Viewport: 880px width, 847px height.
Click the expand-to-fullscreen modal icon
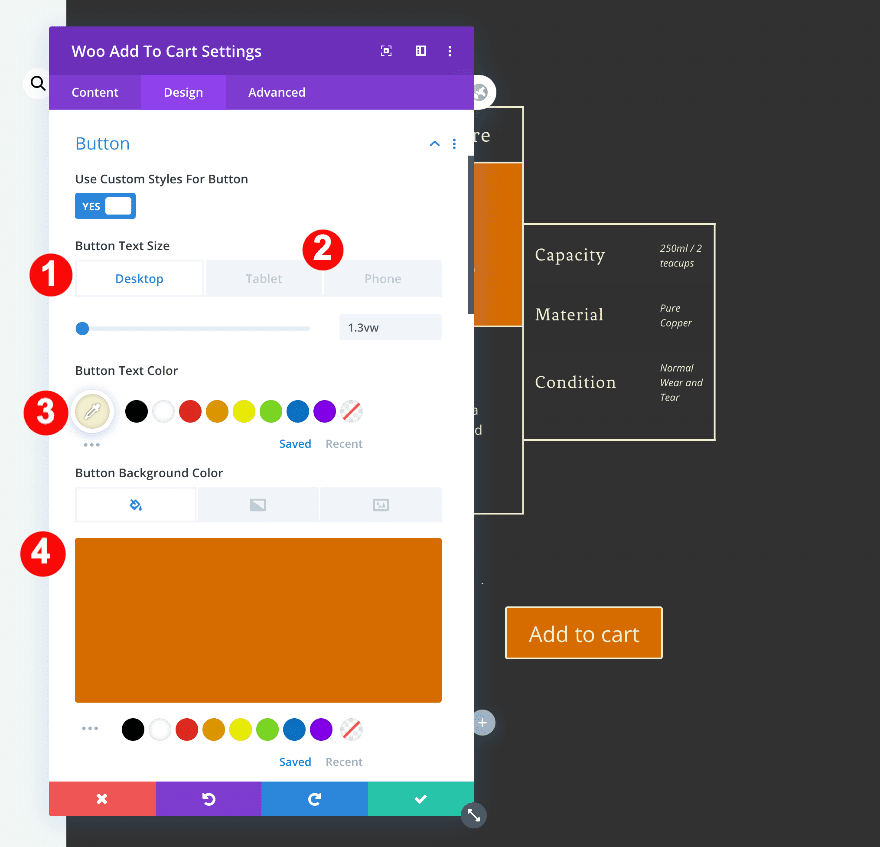click(x=386, y=51)
